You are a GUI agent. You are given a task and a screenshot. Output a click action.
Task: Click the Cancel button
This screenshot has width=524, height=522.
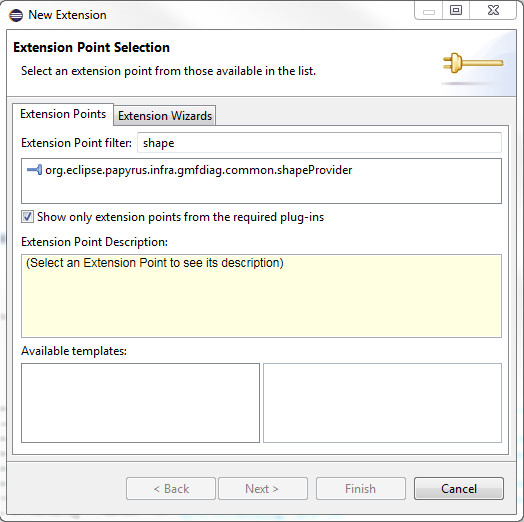pos(458,489)
